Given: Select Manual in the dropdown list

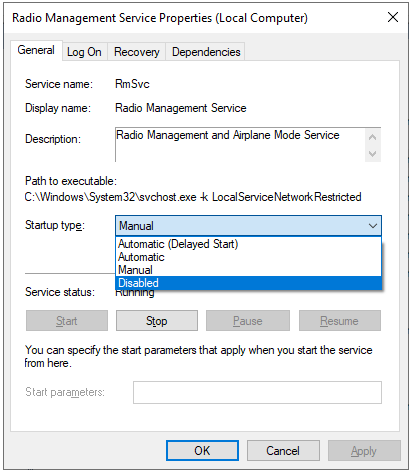Looking at the screenshot, I should click(248, 270).
